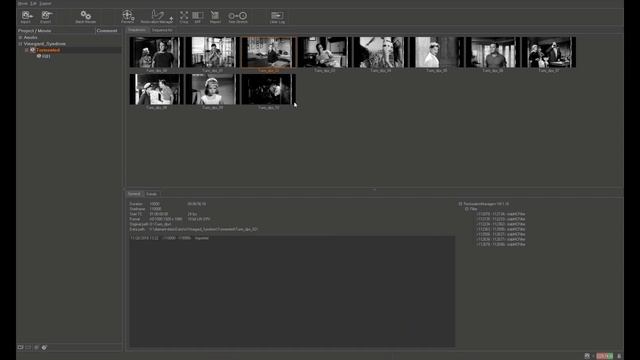Image resolution: width=640 pixels, height=360 pixels.
Task: Select the snapshot of woman in white coat
Action: 437,52
